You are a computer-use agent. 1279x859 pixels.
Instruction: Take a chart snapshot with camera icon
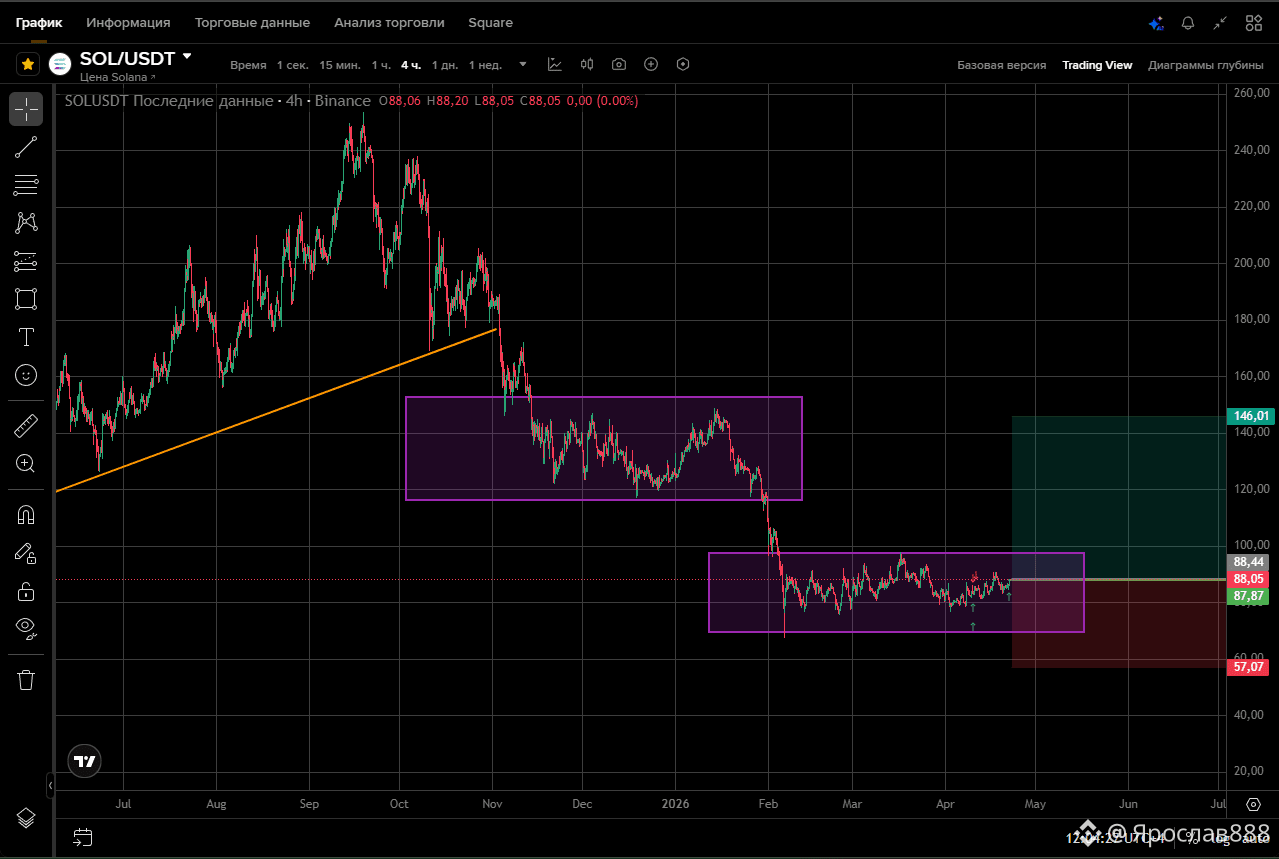(619, 64)
